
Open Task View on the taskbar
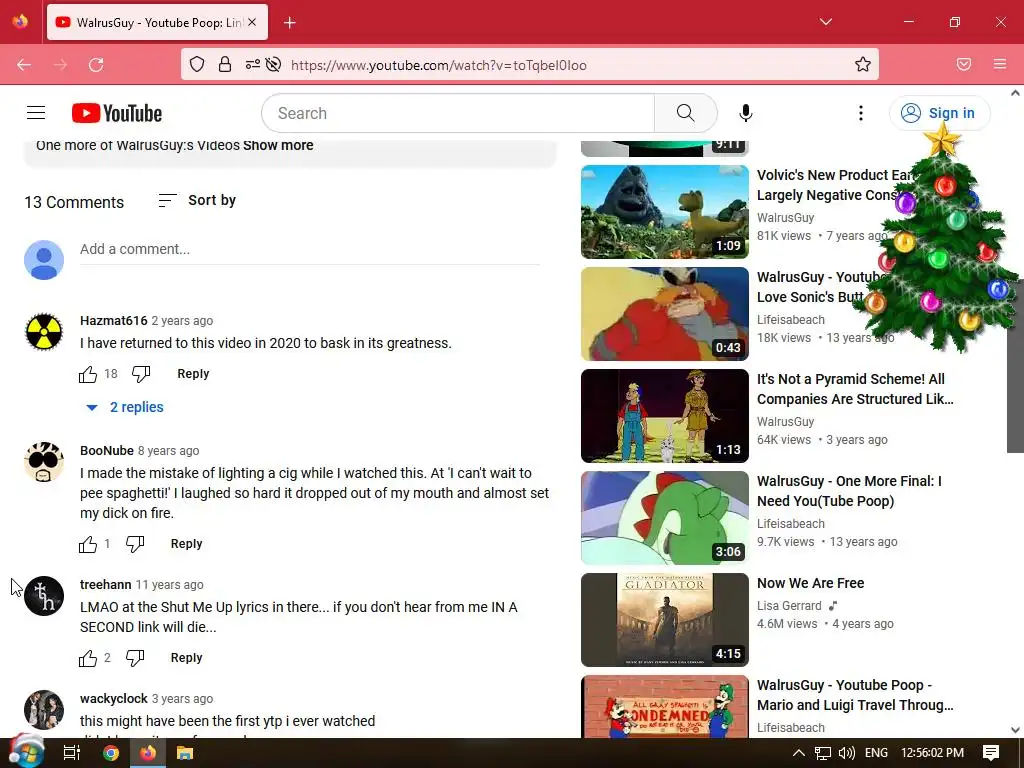(72, 753)
